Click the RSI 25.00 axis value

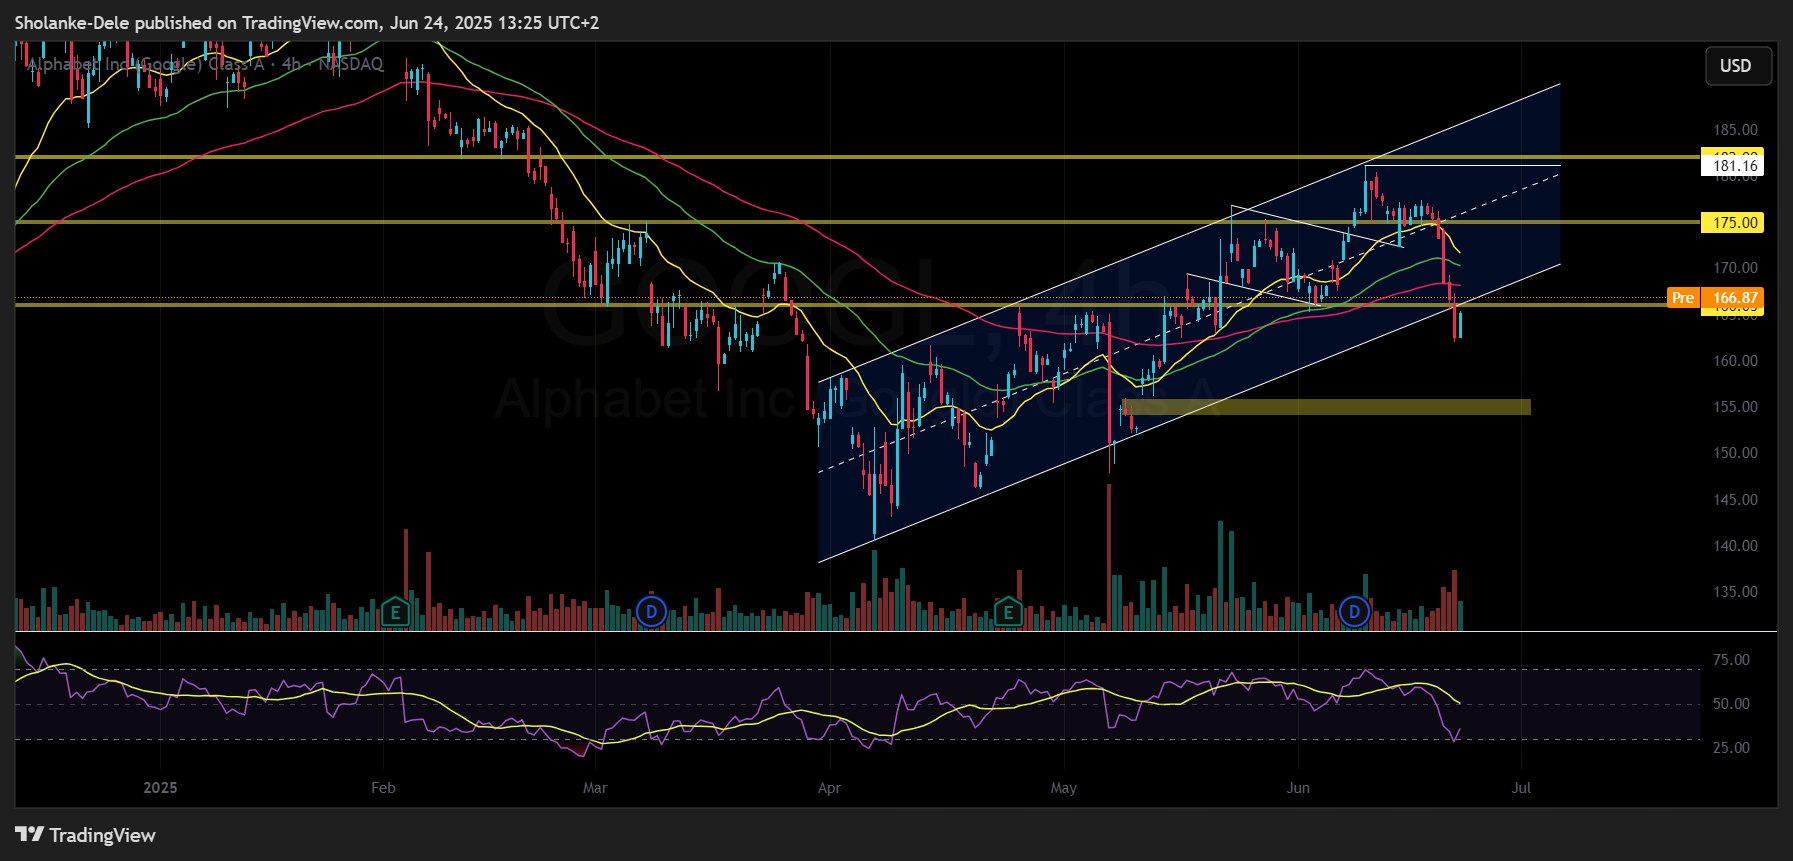pos(1731,748)
